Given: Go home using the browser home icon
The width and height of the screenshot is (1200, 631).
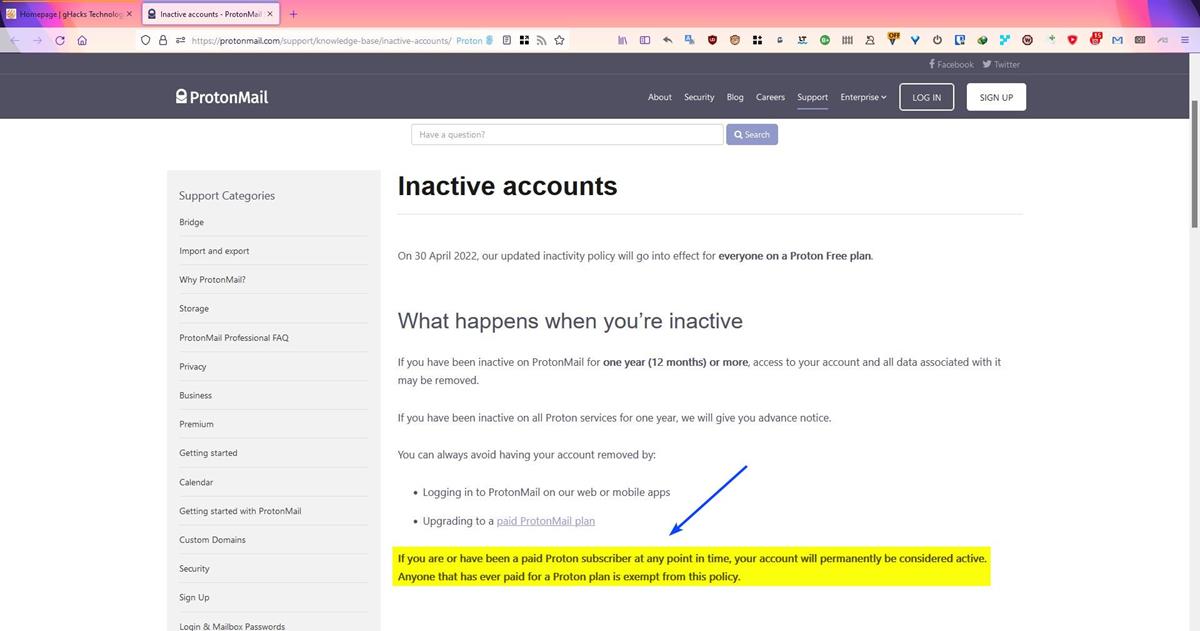Looking at the screenshot, I should pyautogui.click(x=82, y=40).
